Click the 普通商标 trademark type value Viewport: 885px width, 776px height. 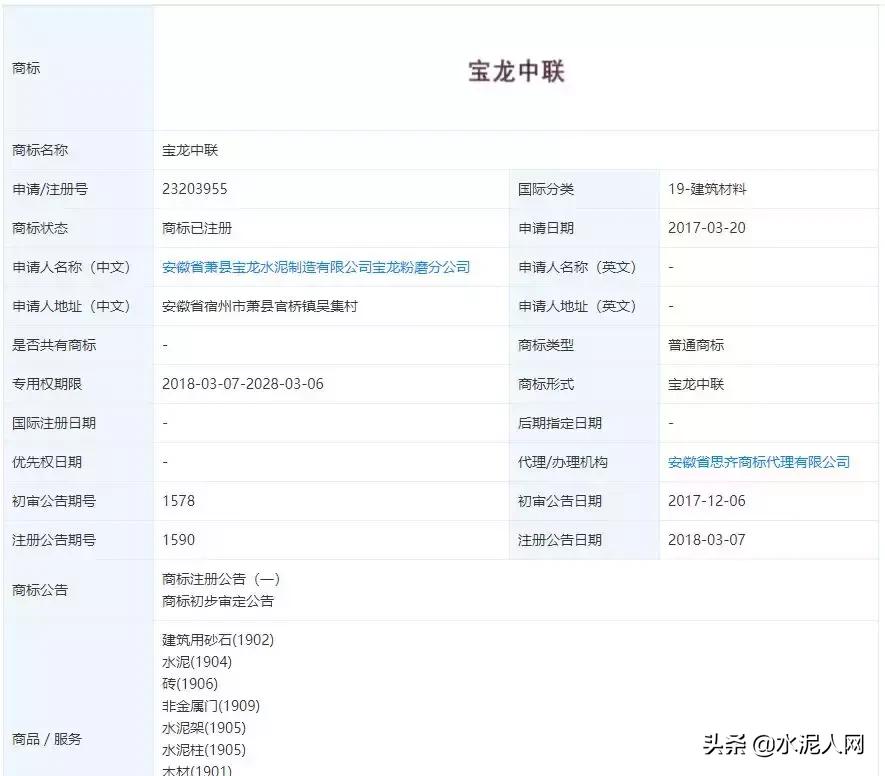[x=696, y=345]
